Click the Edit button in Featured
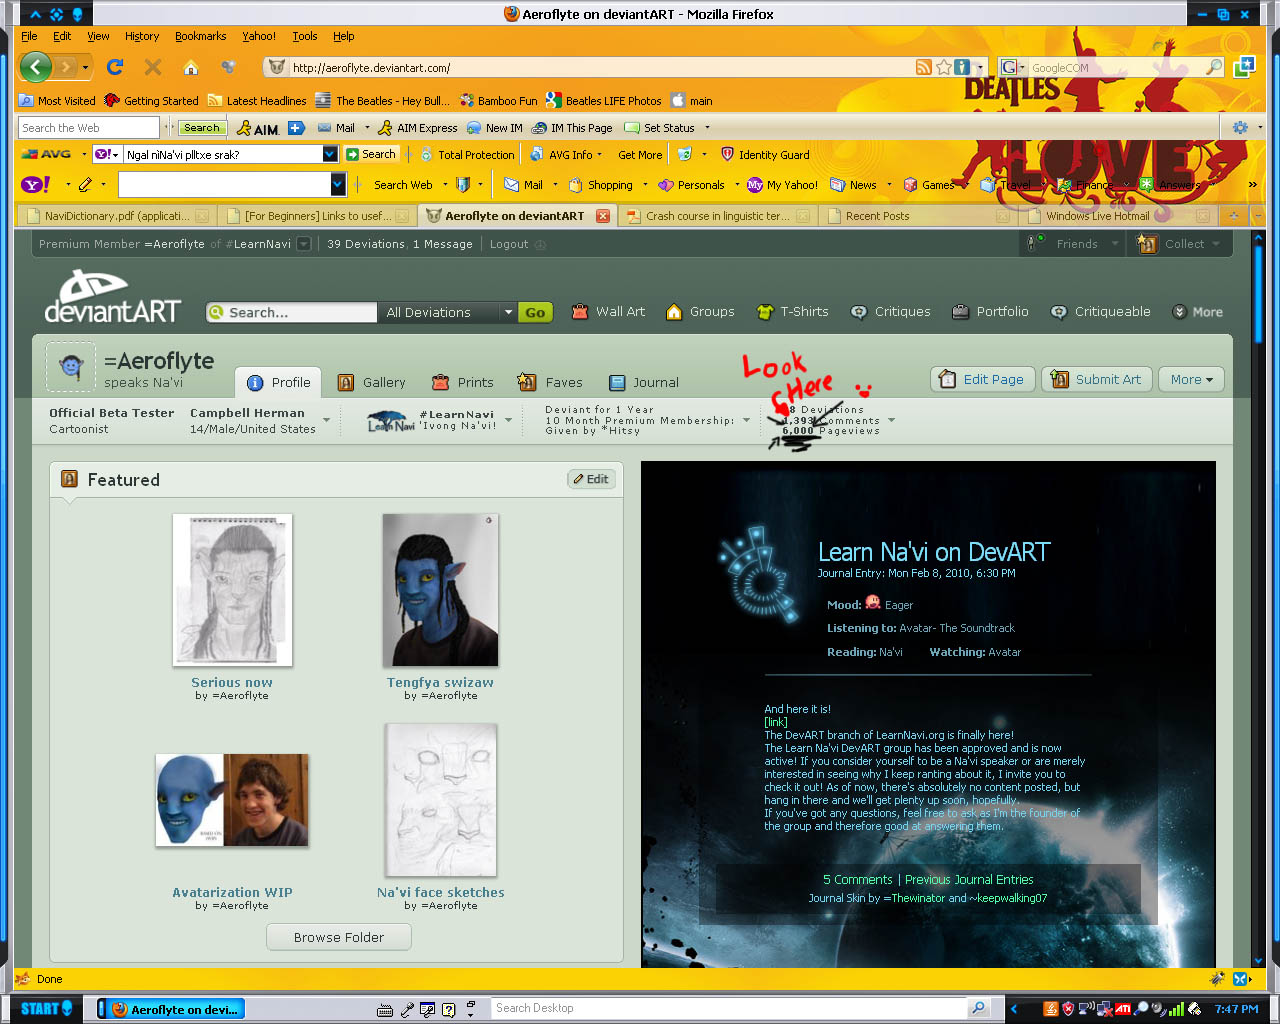Viewport: 1280px width, 1024px height. tap(591, 479)
